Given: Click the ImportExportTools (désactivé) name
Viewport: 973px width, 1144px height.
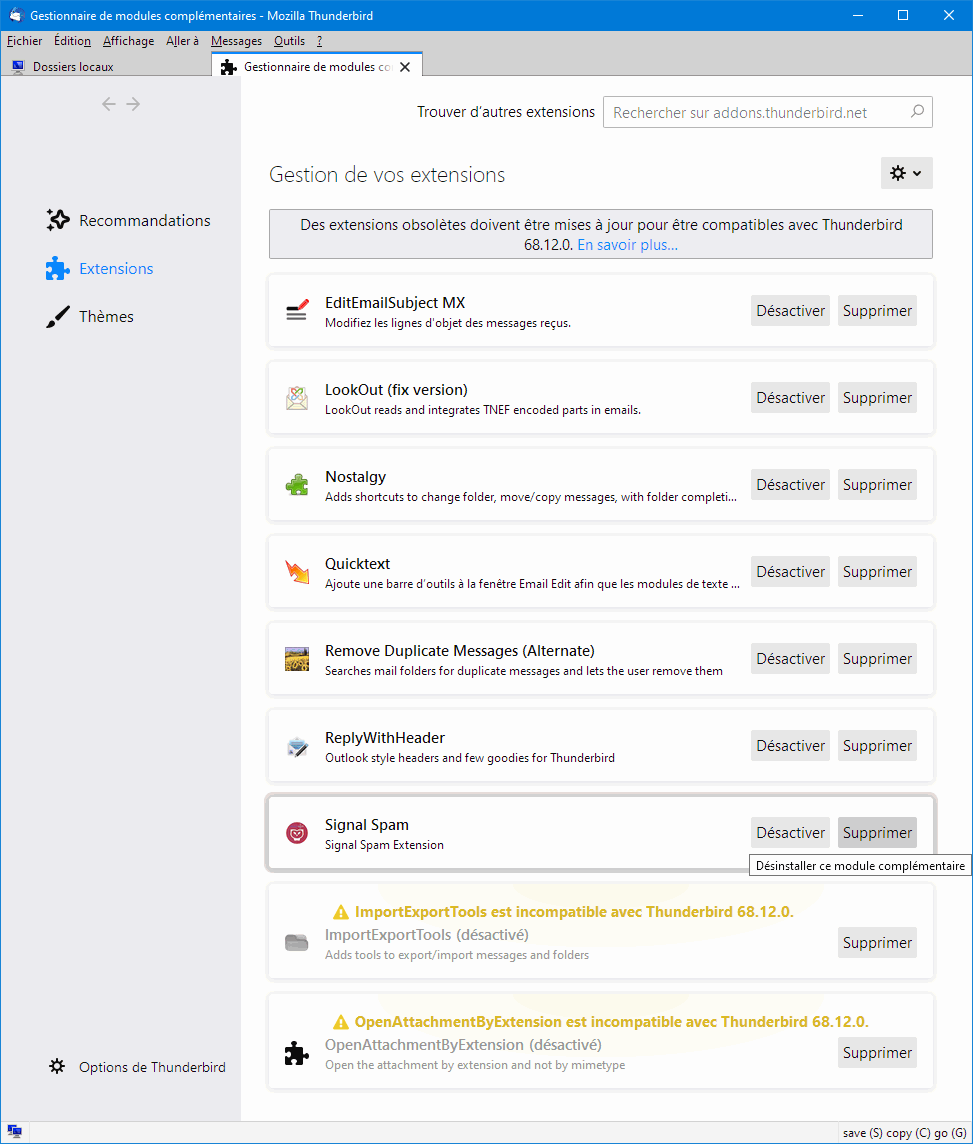Looking at the screenshot, I should pyautogui.click(x=427, y=935).
